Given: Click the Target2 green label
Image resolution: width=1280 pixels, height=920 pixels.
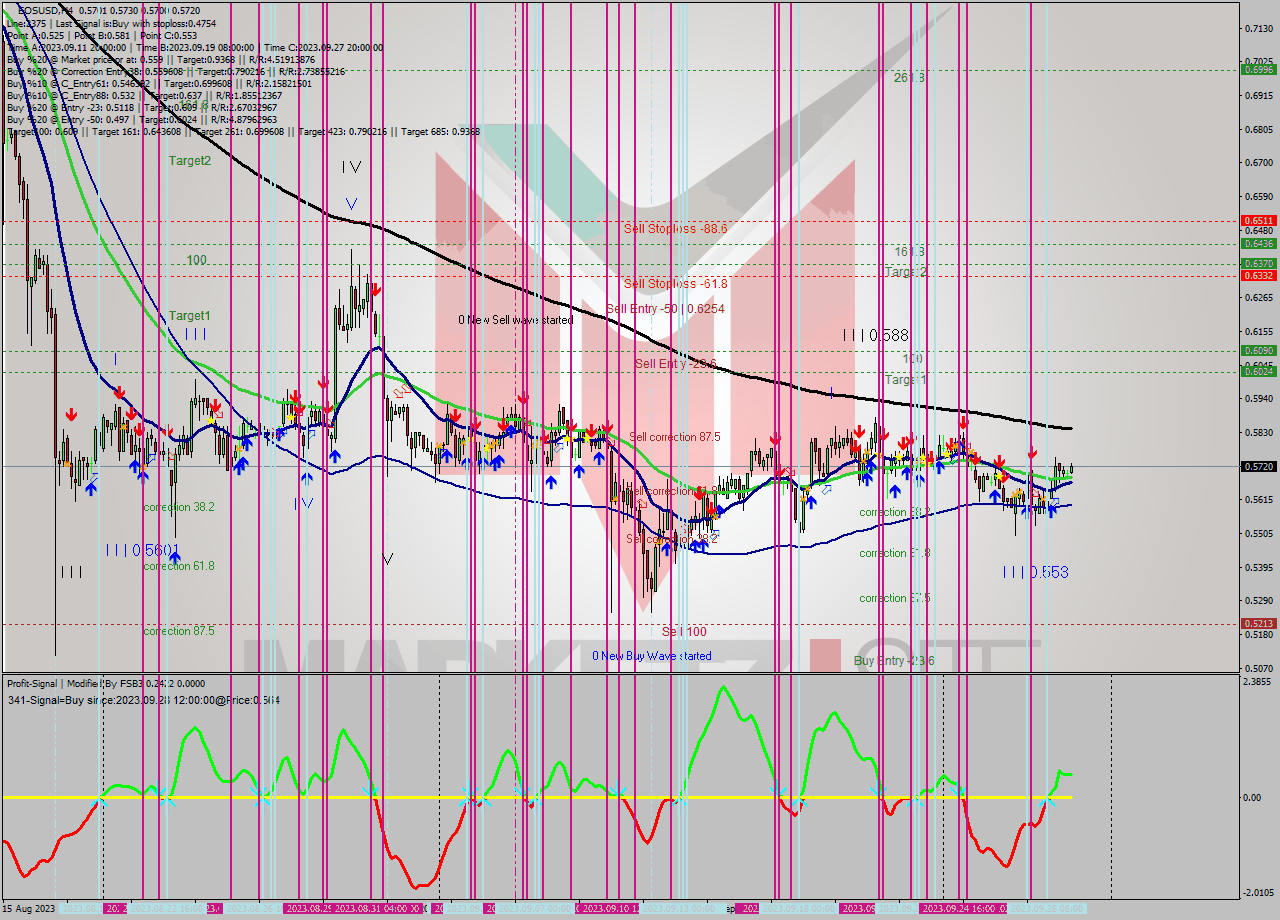Looking at the screenshot, I should click(x=188, y=160).
